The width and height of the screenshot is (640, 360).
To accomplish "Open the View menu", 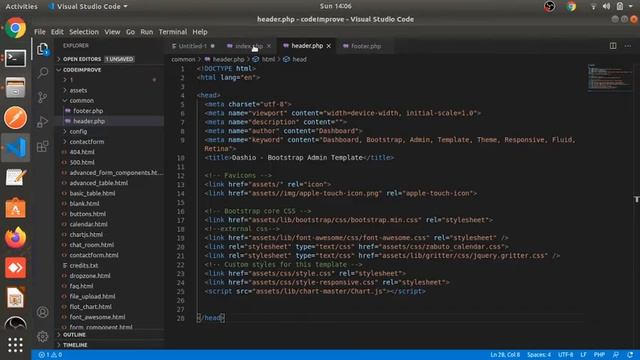I will click(112, 32).
